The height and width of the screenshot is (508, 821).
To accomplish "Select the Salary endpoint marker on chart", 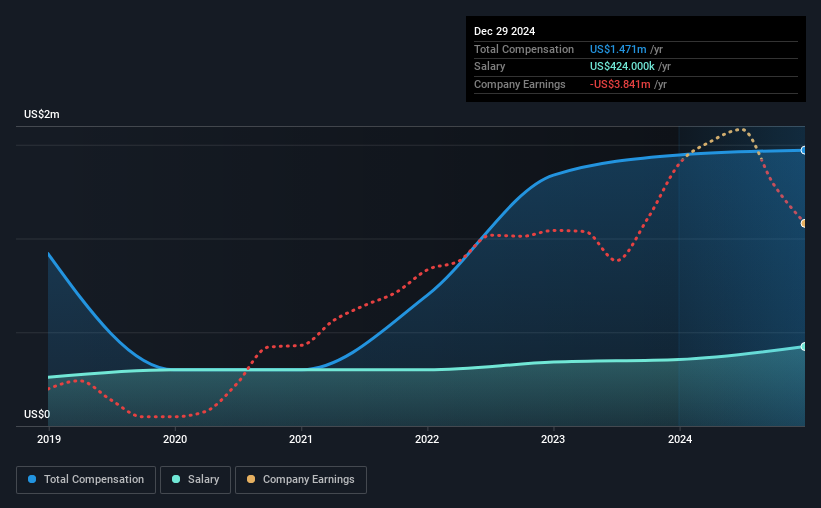I will coord(804,347).
